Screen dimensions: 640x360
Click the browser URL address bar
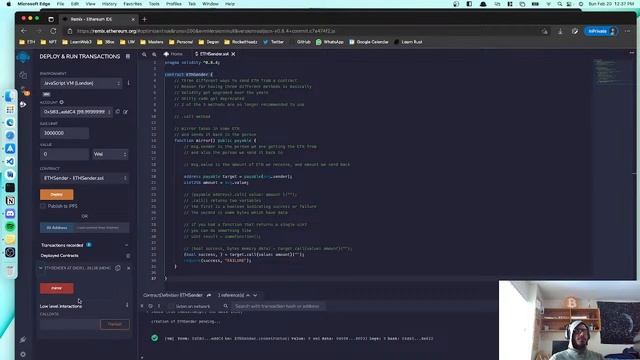302,31
